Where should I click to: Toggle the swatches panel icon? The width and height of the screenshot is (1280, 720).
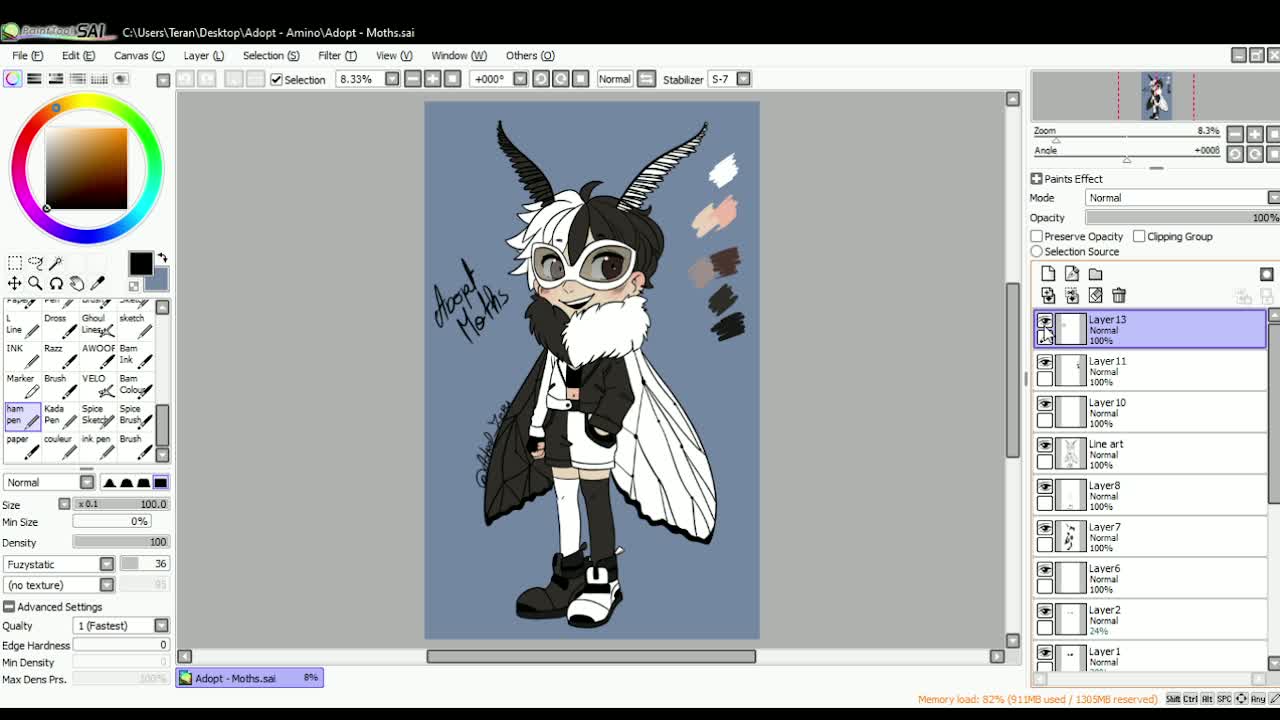[100, 79]
